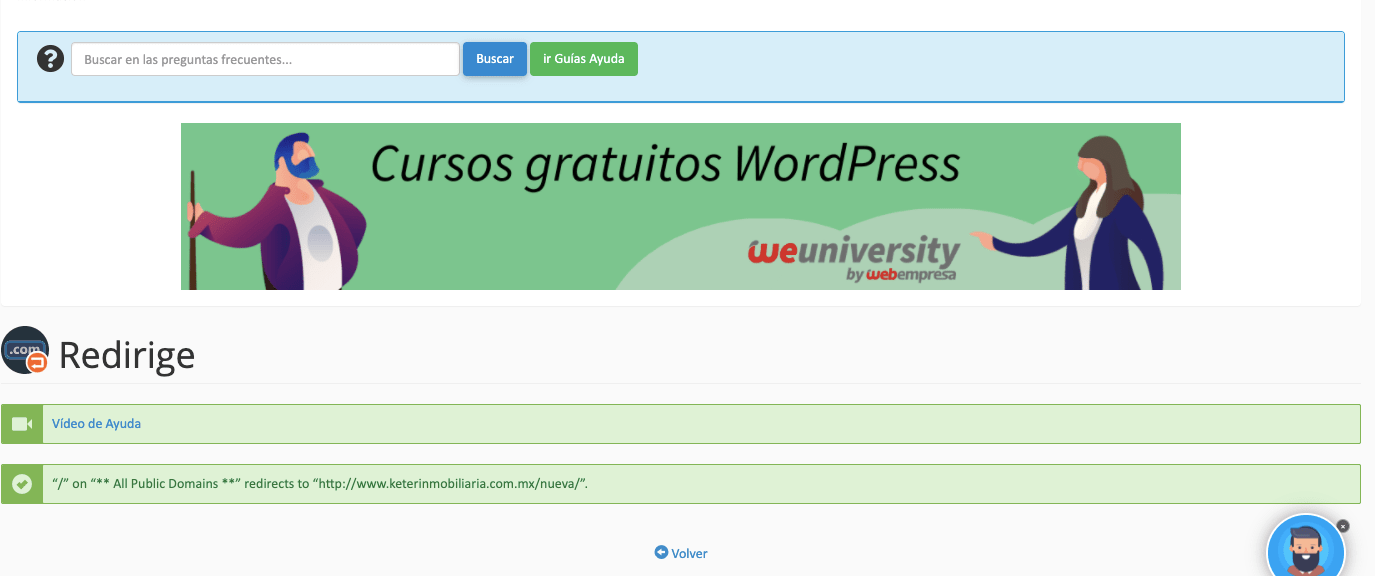The width and height of the screenshot is (1375, 576).
Task: Close the chat assistant bubble
Action: coord(1343,526)
